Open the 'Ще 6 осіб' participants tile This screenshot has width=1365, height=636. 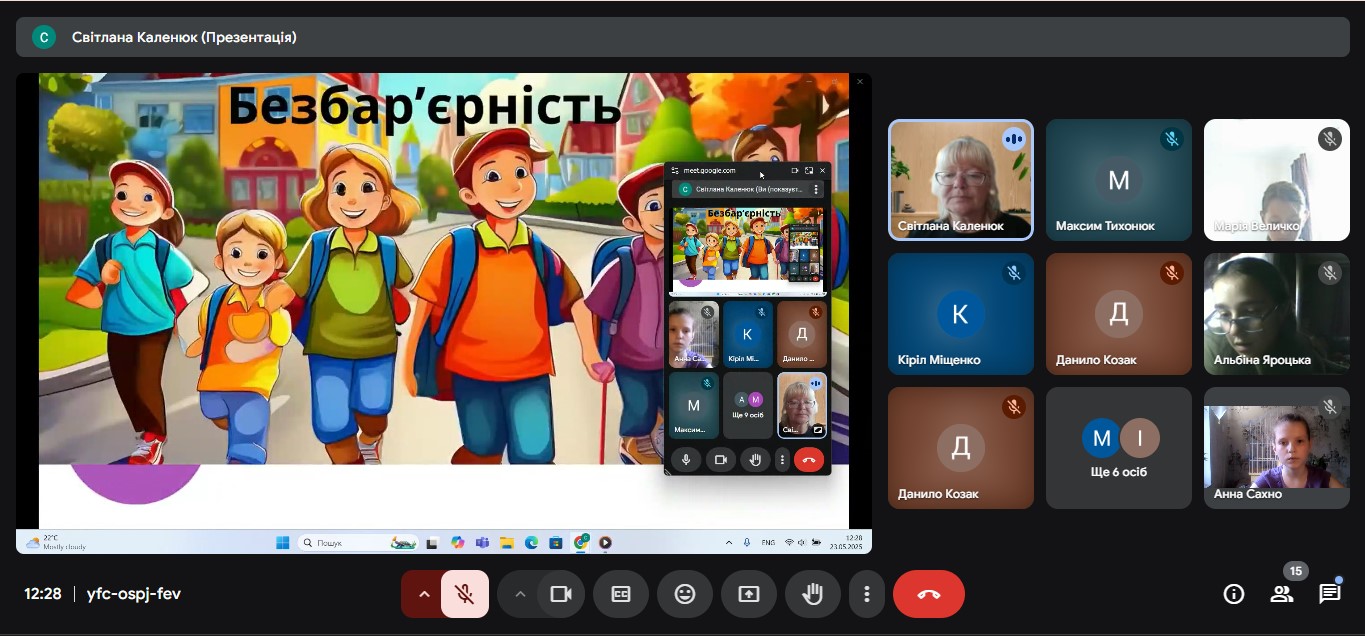point(1118,448)
